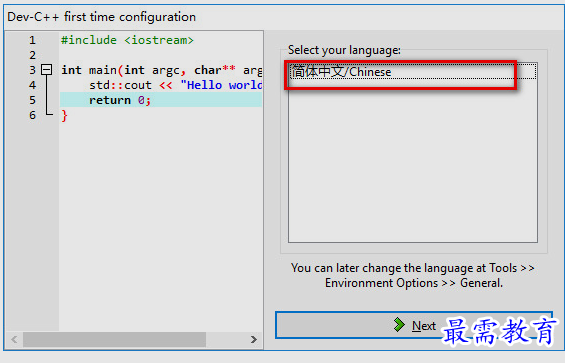Click the horizontal scrollbar thumb in code preview
Viewport: 565px width, 363px height.
115,339
